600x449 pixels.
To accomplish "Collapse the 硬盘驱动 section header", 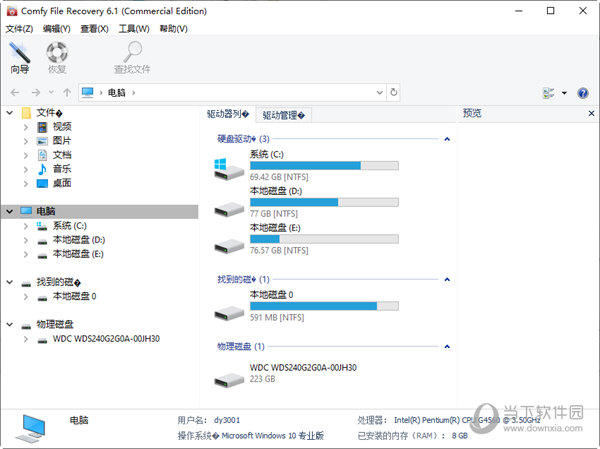I will click(445, 138).
